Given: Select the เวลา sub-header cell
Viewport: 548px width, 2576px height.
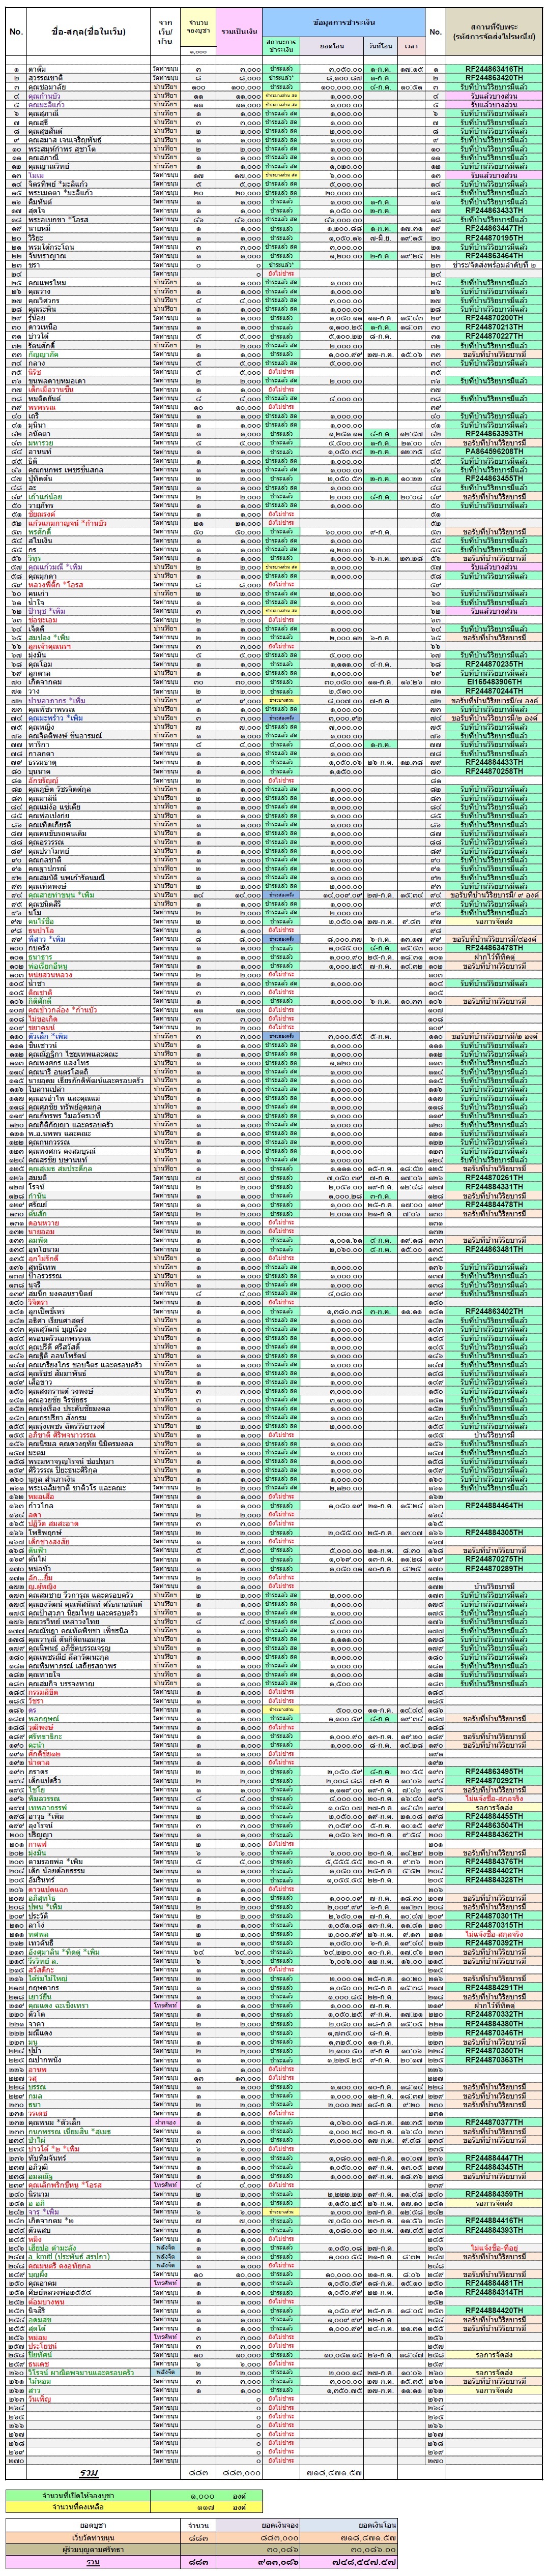Looking at the screenshot, I should (x=411, y=47).
